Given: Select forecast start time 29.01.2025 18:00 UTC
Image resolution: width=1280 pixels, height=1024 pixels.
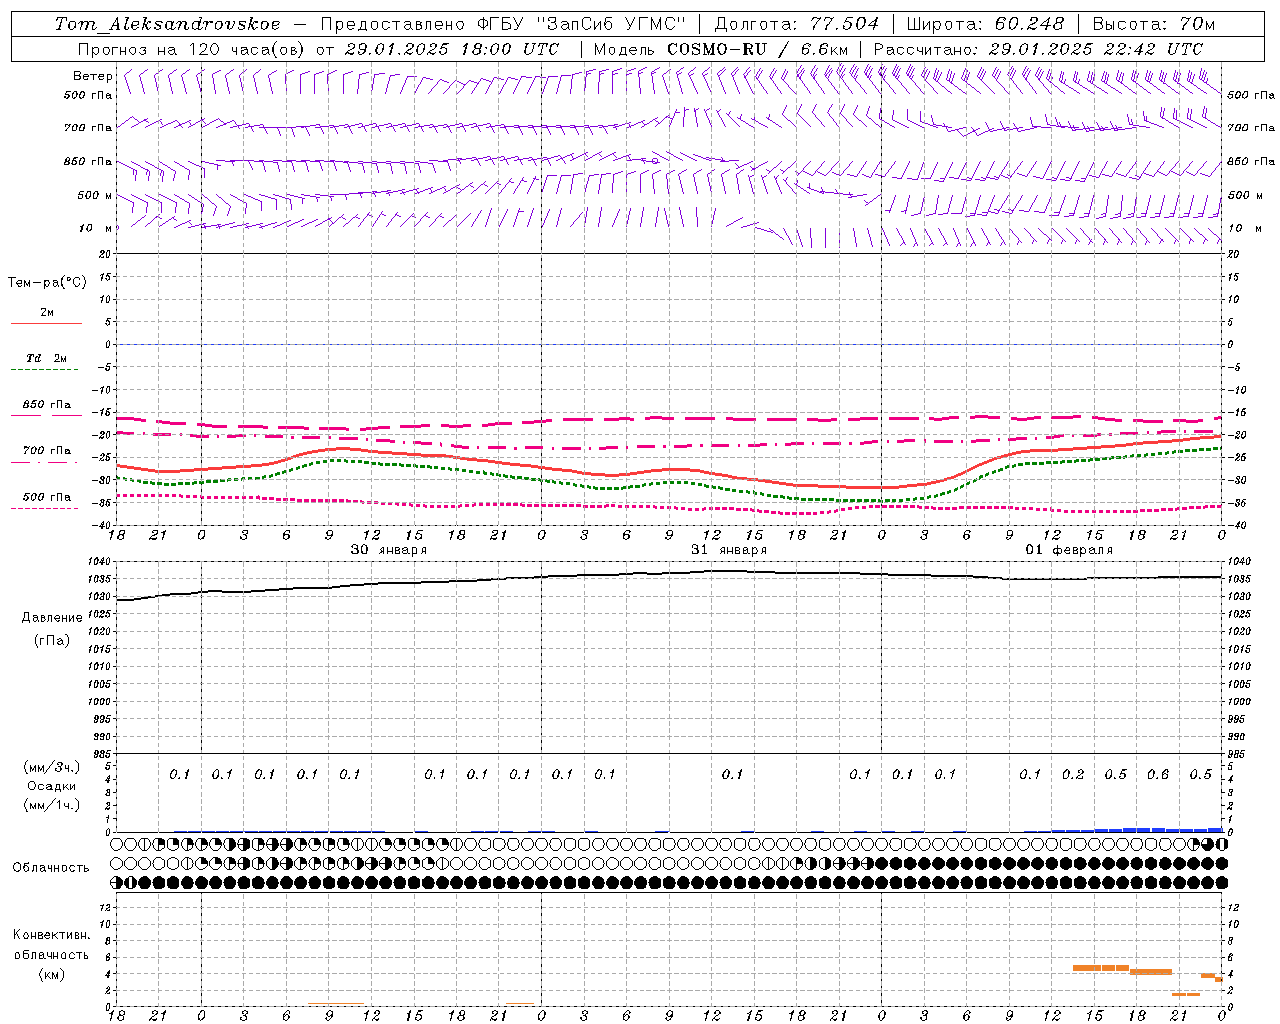Looking at the screenshot, I should pos(452,48).
